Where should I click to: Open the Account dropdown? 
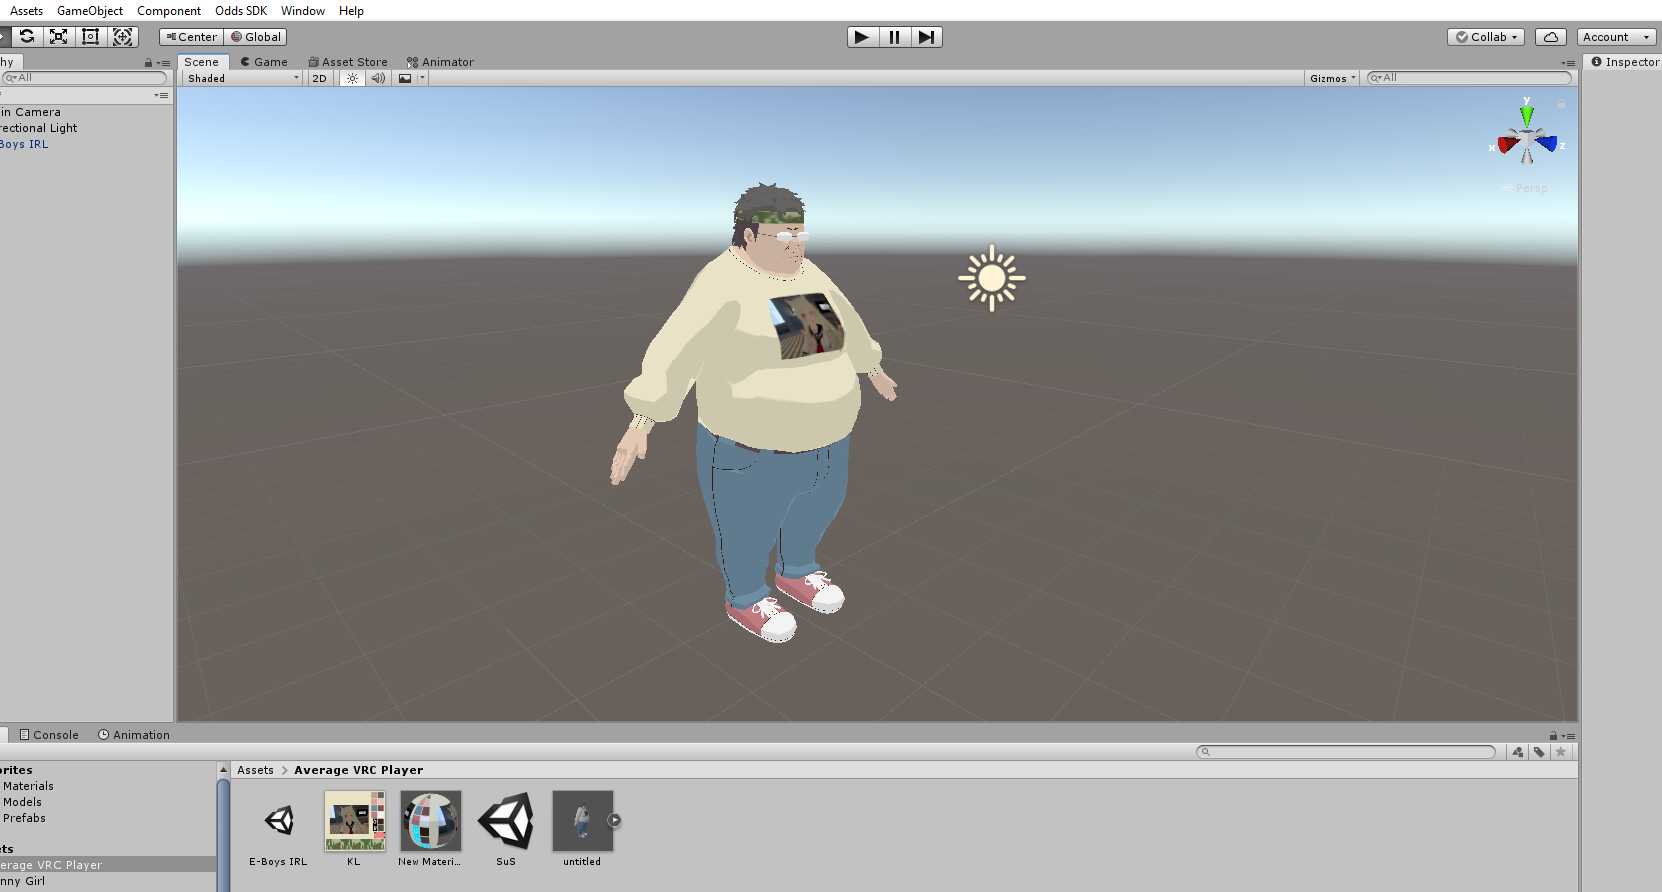[x=1616, y=37]
